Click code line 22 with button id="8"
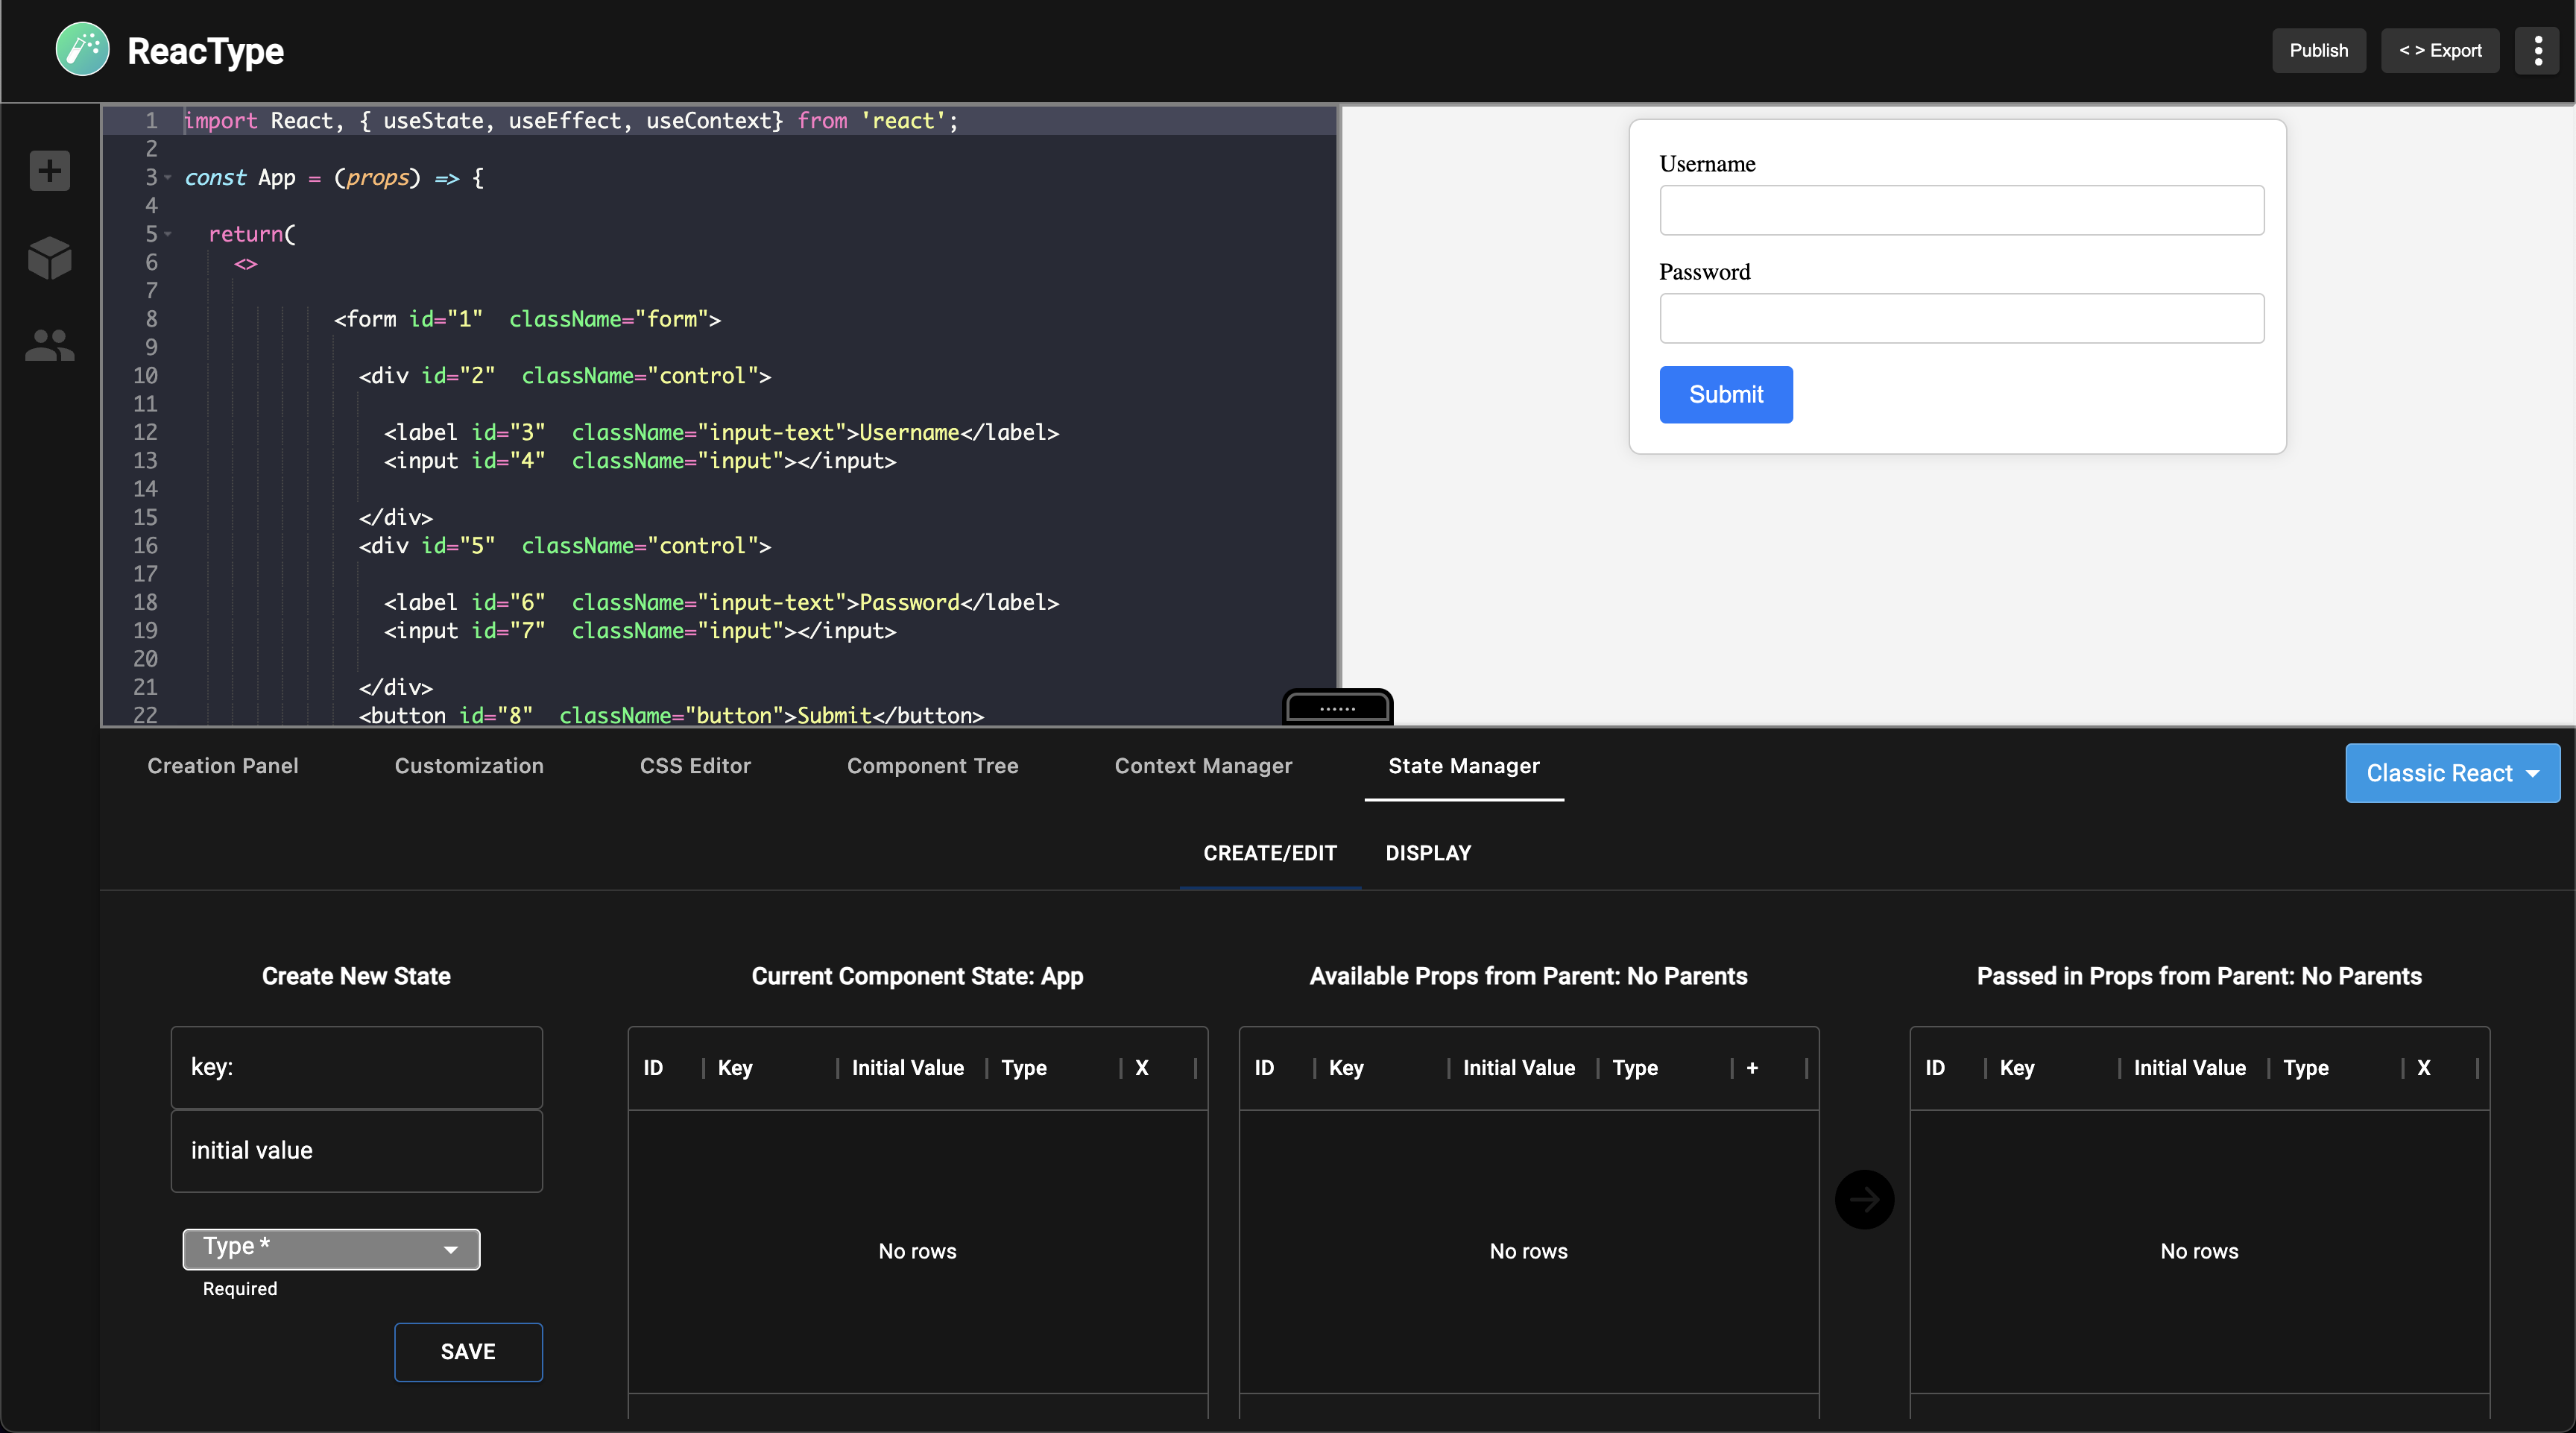The height and width of the screenshot is (1433, 2576). [671, 716]
